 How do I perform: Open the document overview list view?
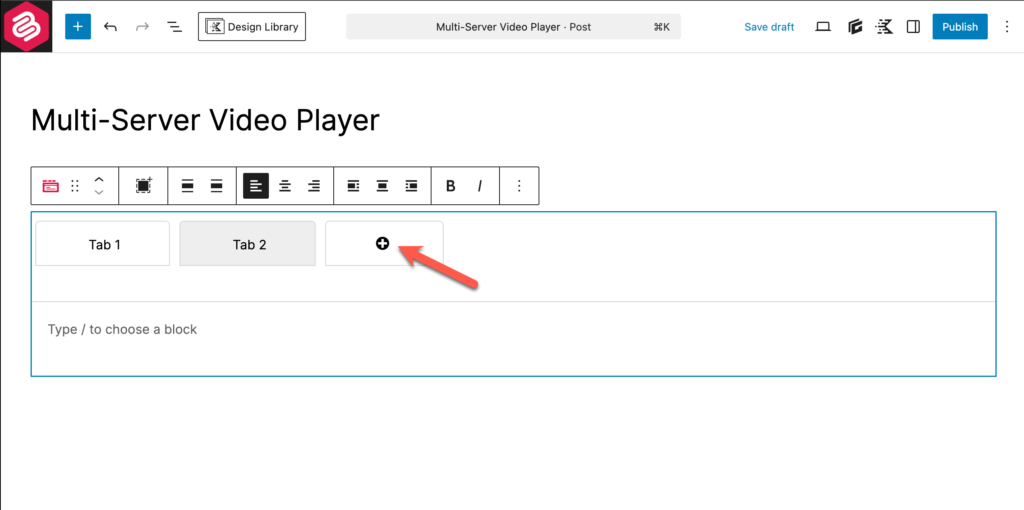click(x=174, y=27)
